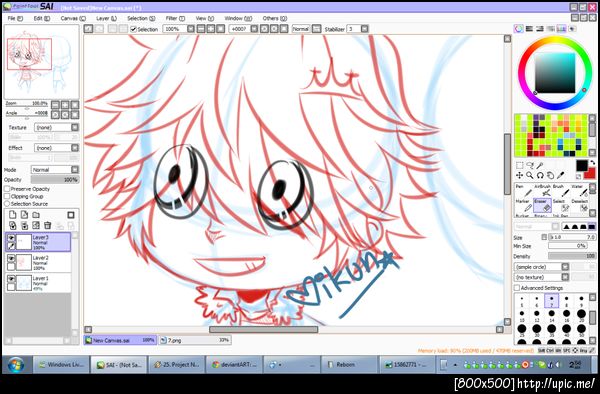The image size is (600, 394).
Task: Activate the move tool
Action: click(x=519, y=175)
